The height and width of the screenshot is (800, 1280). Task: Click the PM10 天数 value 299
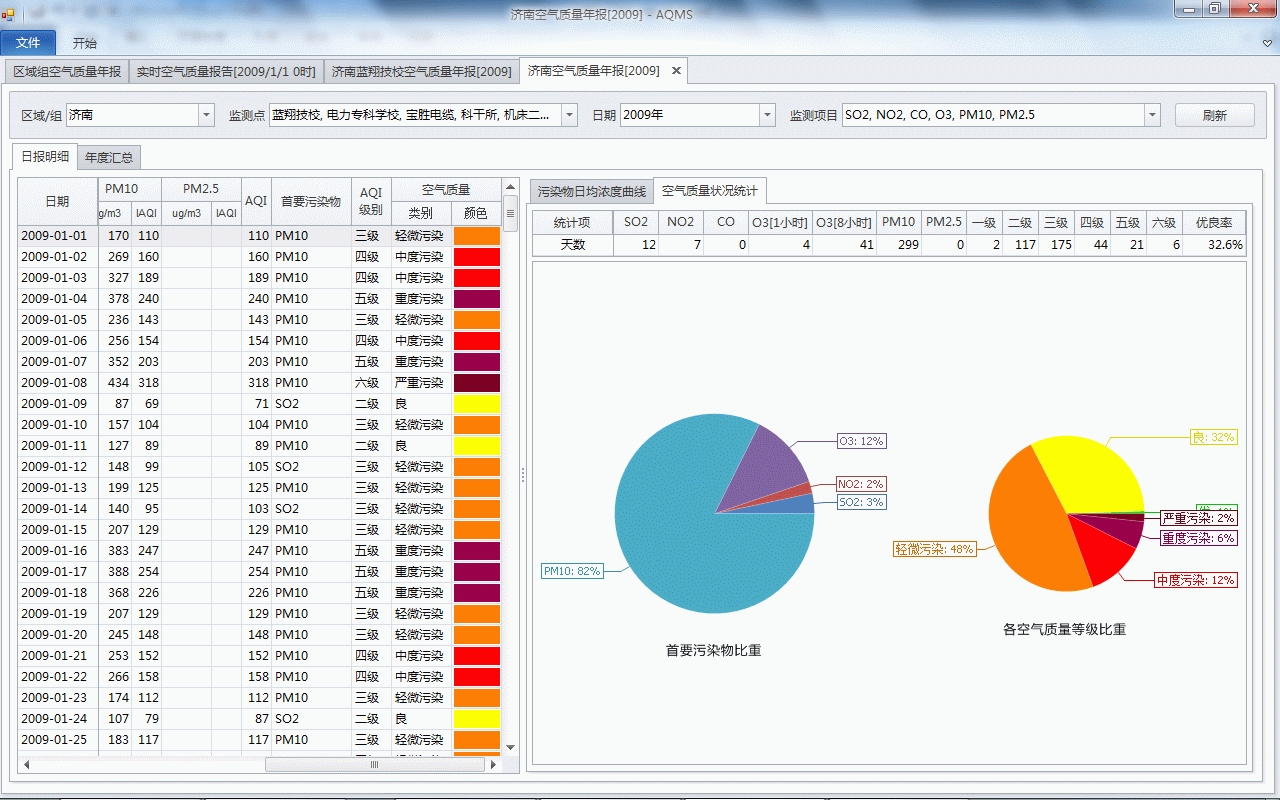[899, 244]
